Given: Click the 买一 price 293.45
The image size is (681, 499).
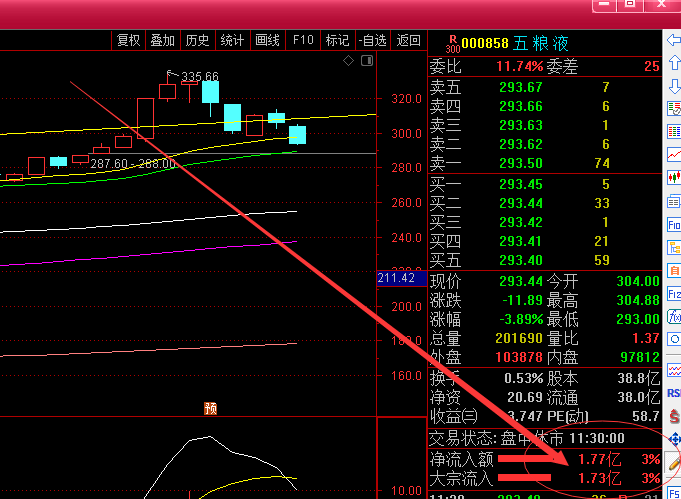Looking at the screenshot, I should click(x=521, y=185).
